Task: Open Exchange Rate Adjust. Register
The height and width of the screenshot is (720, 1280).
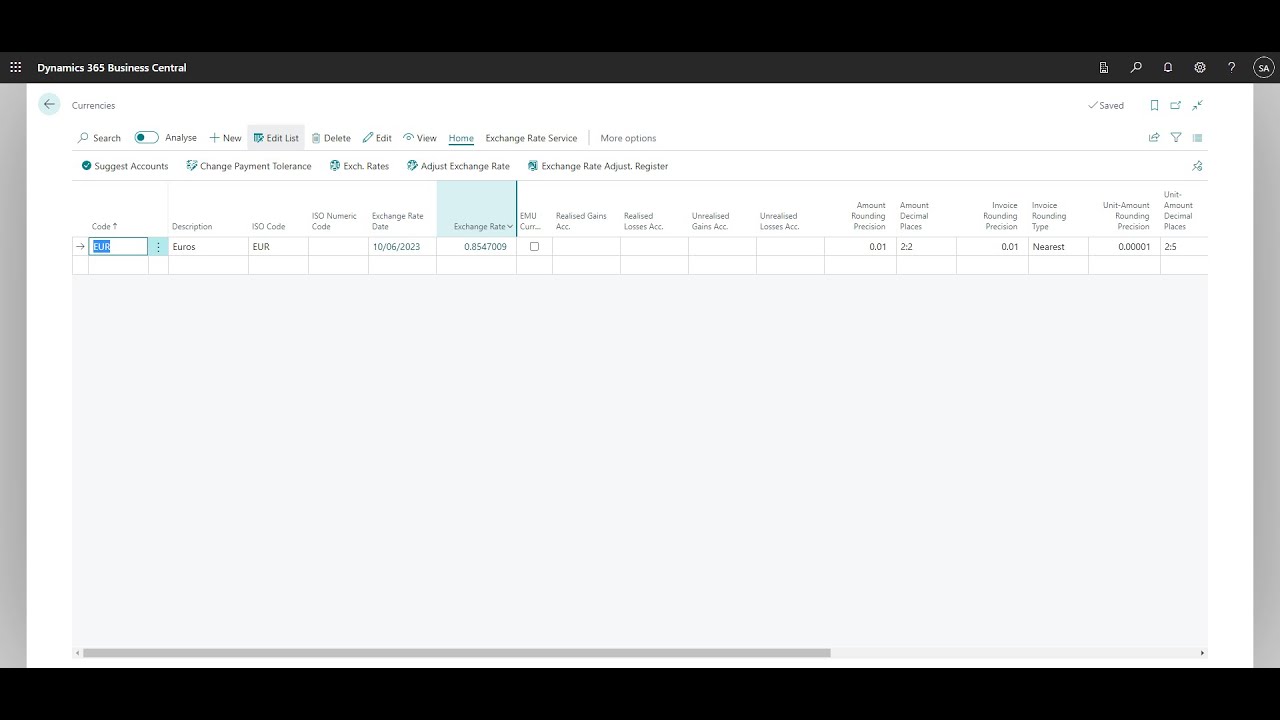Action: [598, 166]
